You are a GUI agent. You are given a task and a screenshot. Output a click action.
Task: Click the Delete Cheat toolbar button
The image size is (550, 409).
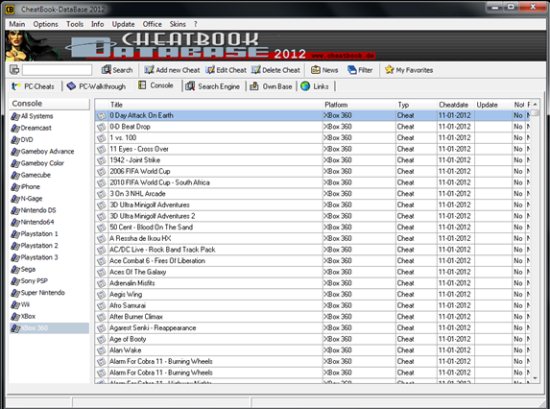pos(276,70)
